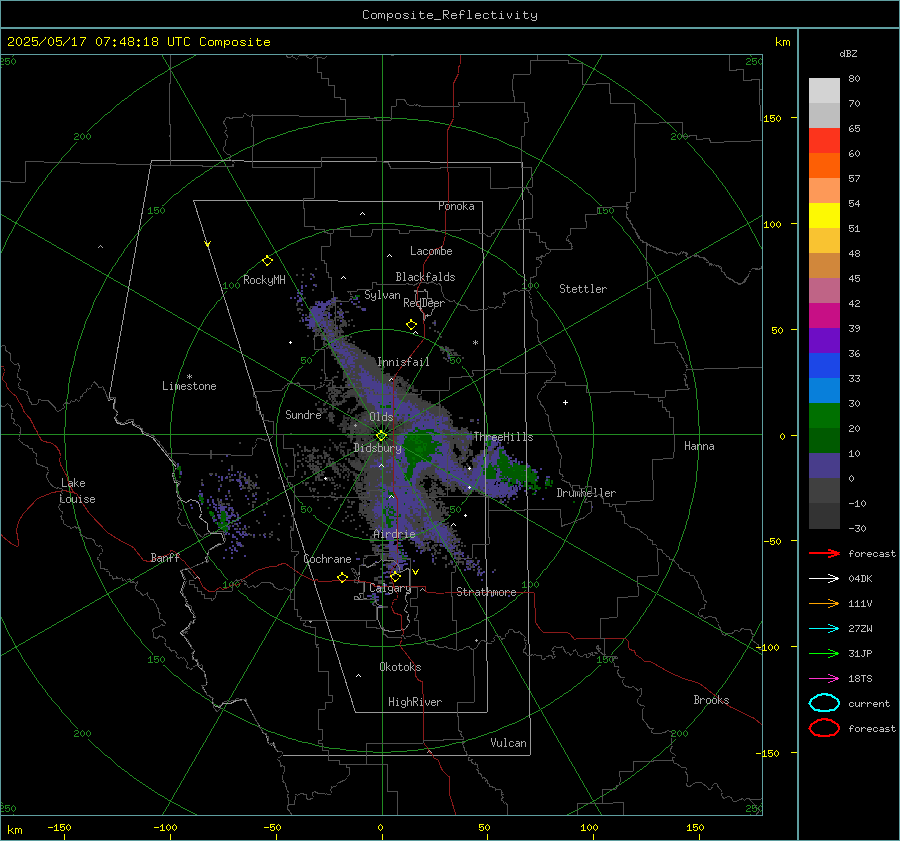The height and width of the screenshot is (841, 900).
Task: Click the cyan current ellipse icon
Action: click(x=824, y=703)
